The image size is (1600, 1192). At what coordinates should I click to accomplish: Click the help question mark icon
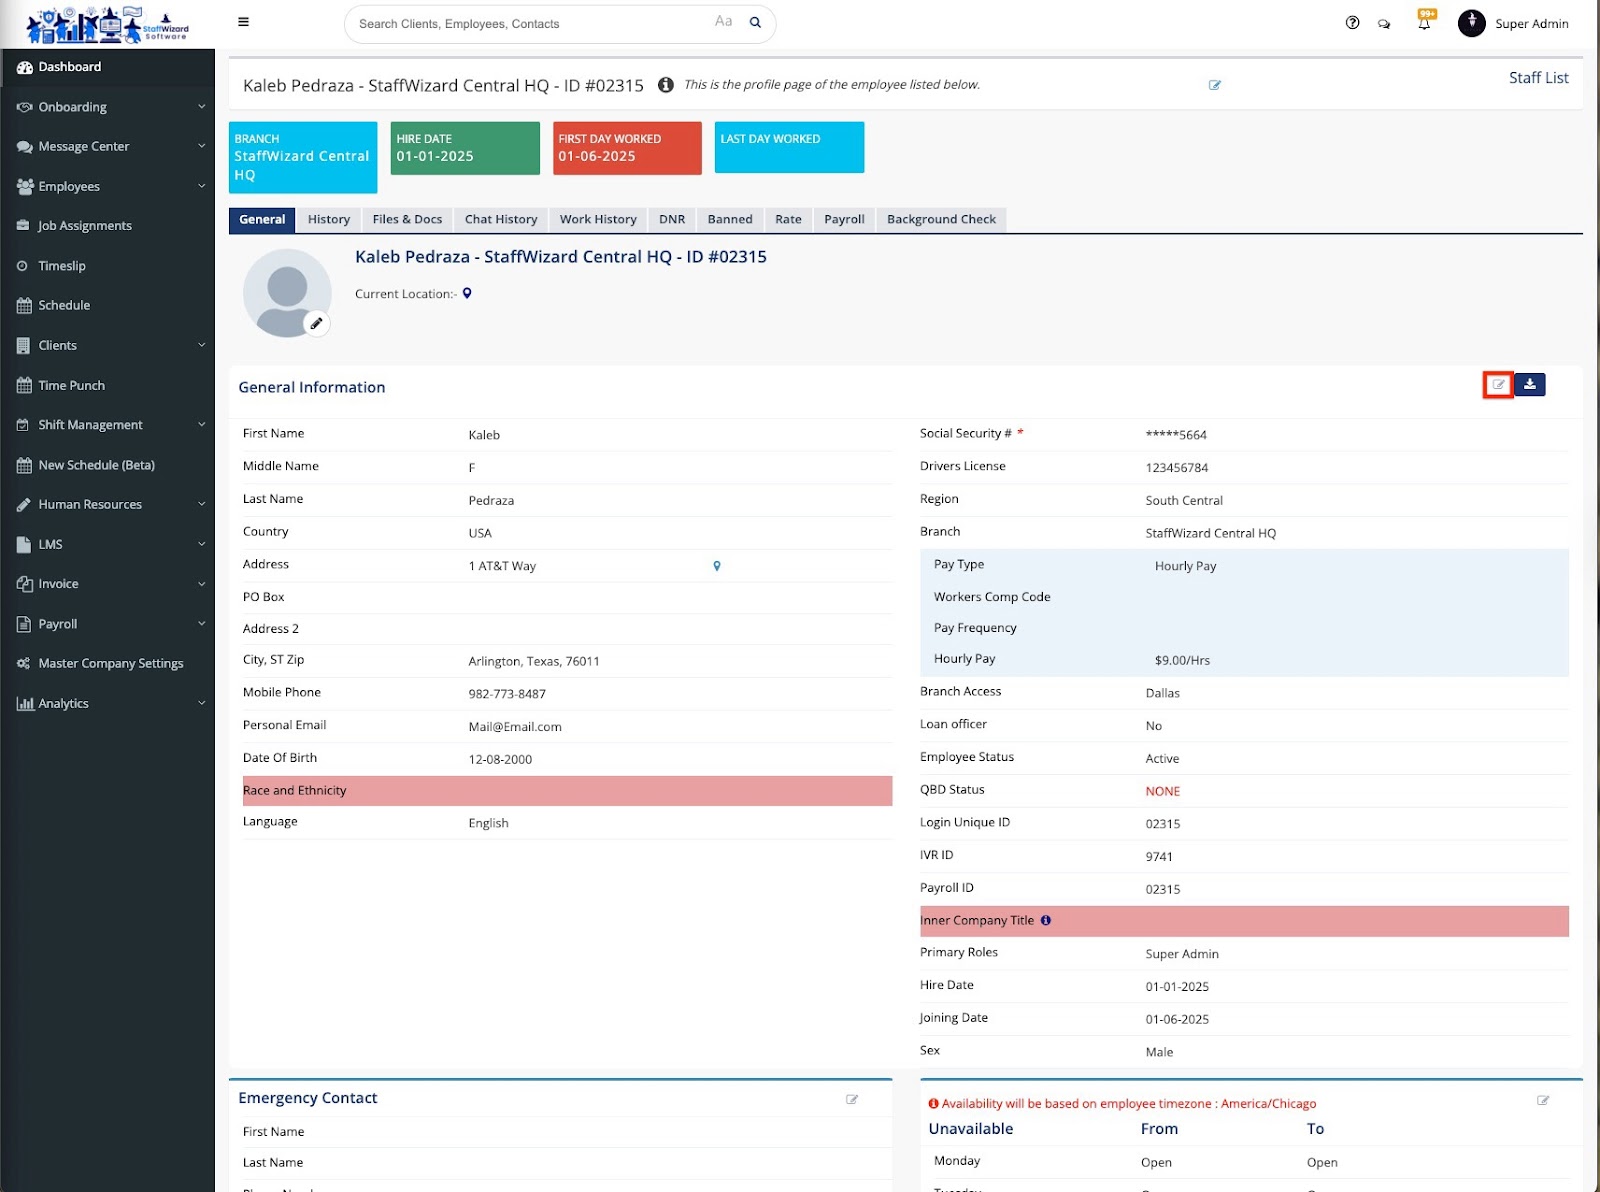1352,23
